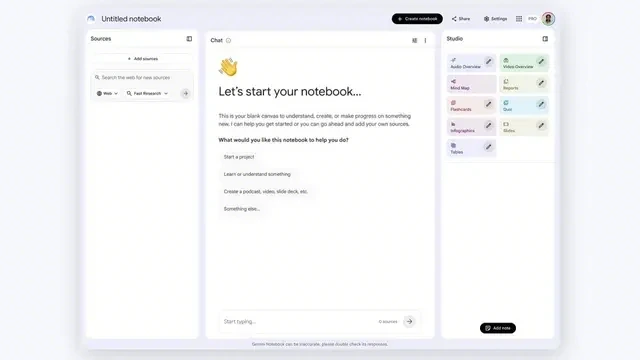This screenshot has width=640, height=360.
Task: Click the NotebookLM logo icon
Action: (91, 19)
